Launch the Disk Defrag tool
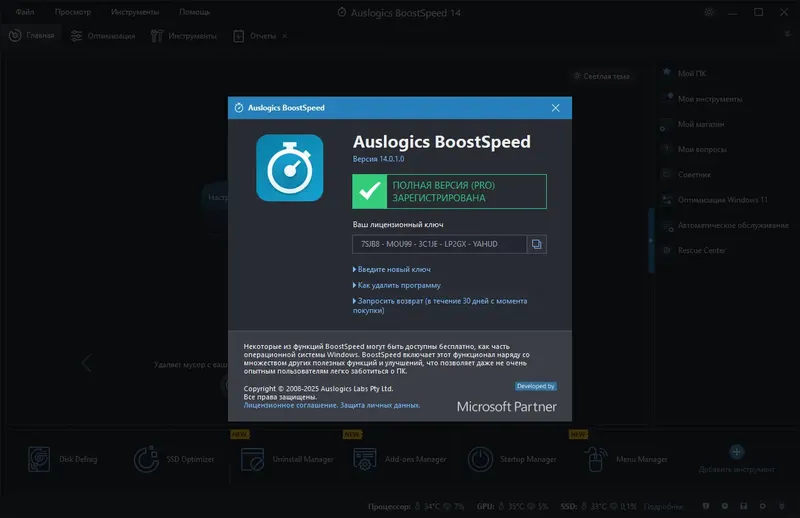800x518 pixels. pos(63,459)
